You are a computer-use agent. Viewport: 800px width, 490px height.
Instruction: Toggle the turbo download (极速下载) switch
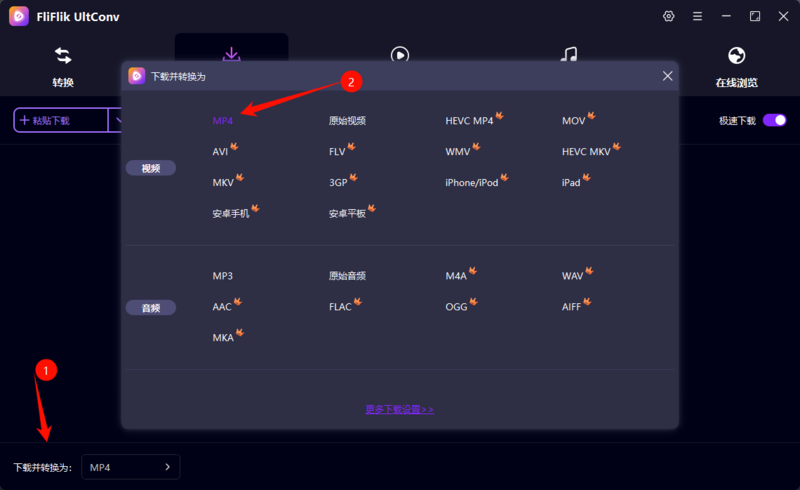(x=774, y=120)
